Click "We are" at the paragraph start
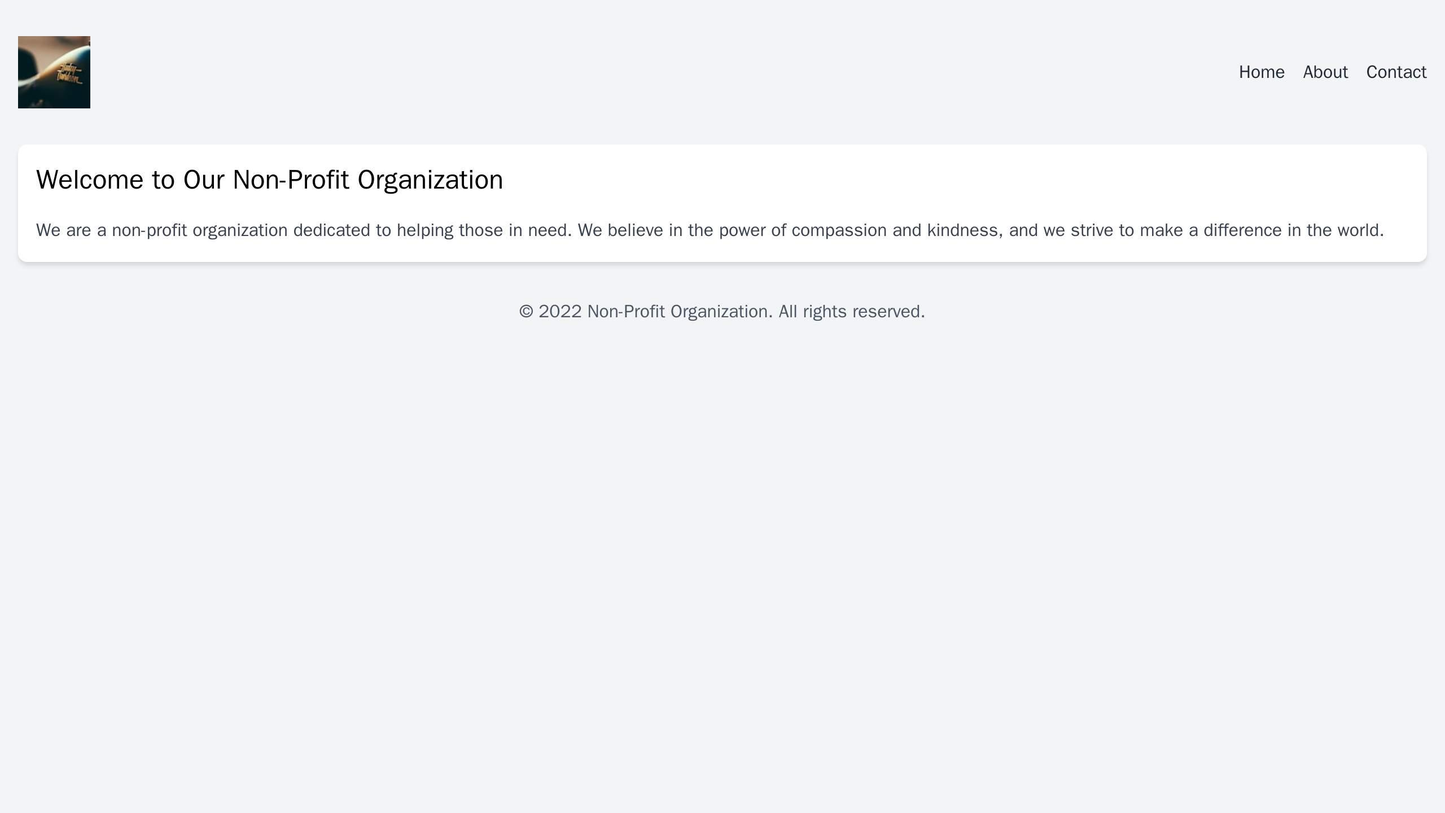 click(63, 230)
